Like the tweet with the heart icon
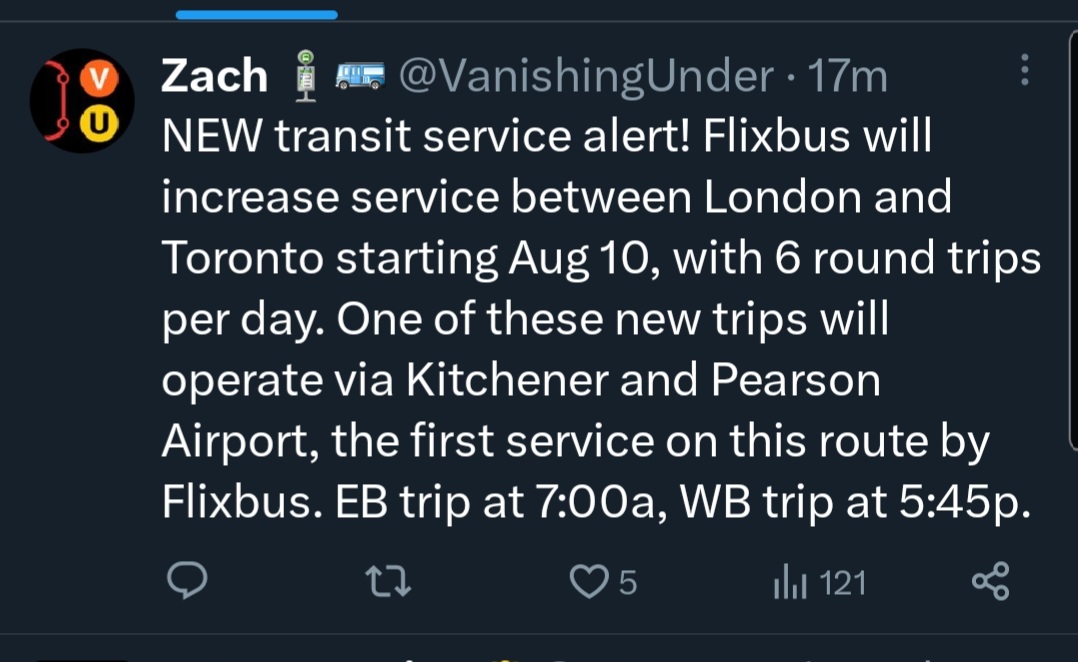Viewport: 1078px width, 662px height. [588, 581]
